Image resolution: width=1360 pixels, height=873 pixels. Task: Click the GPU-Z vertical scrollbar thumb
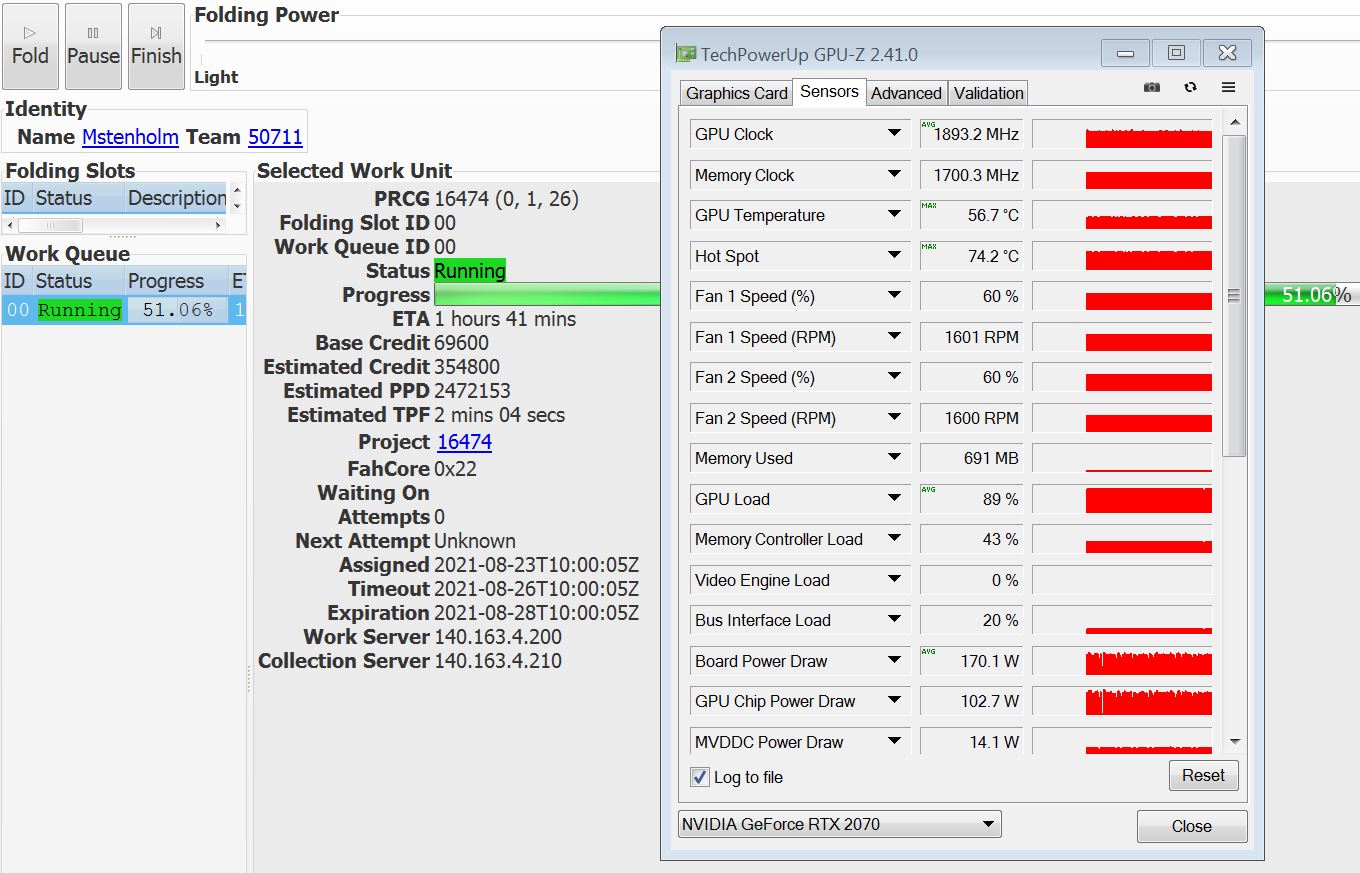[1234, 295]
